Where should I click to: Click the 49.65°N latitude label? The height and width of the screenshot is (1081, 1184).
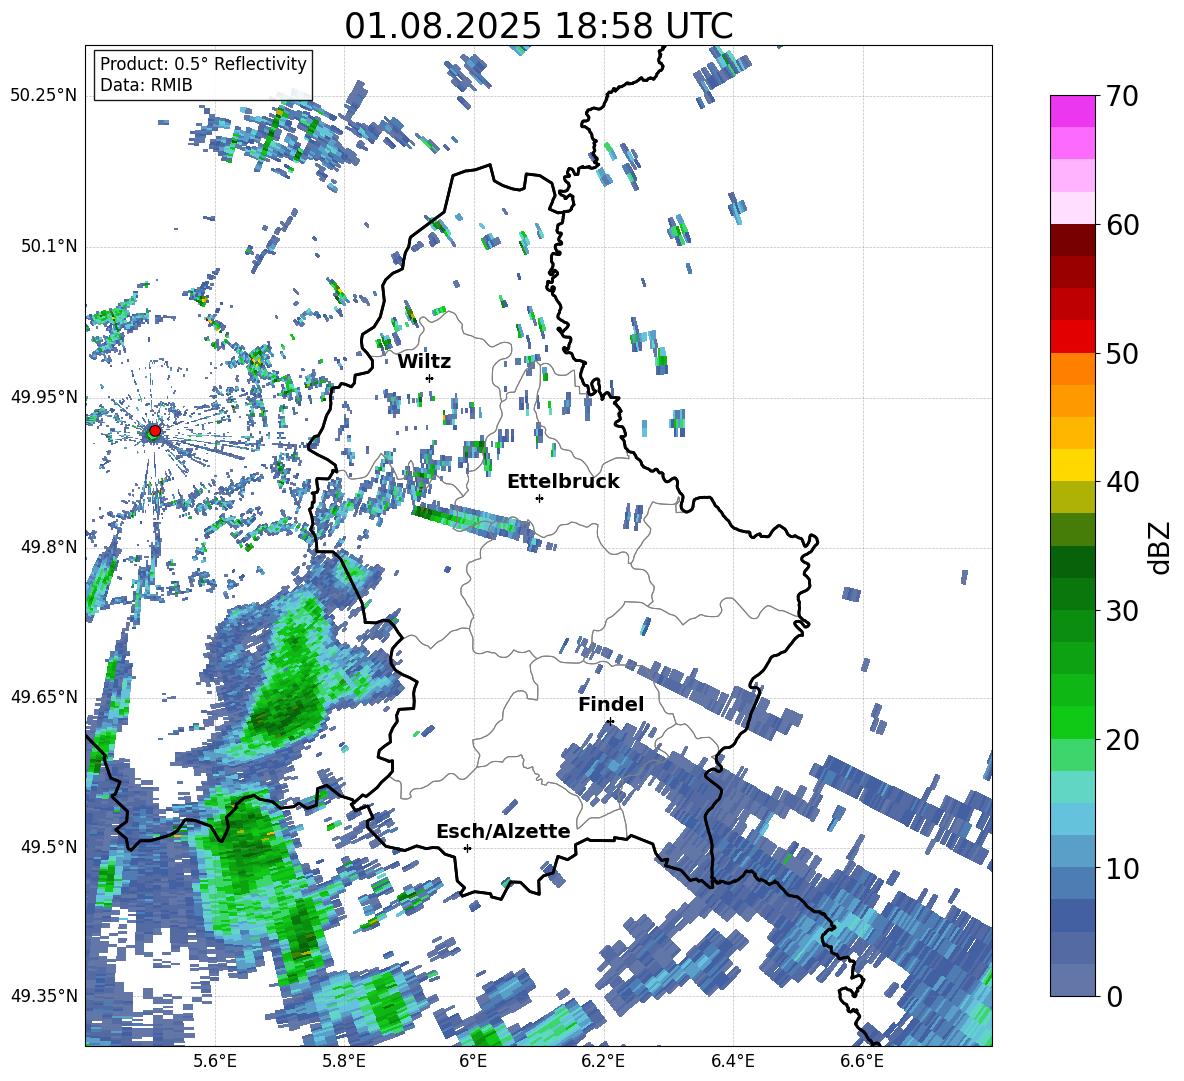point(44,696)
